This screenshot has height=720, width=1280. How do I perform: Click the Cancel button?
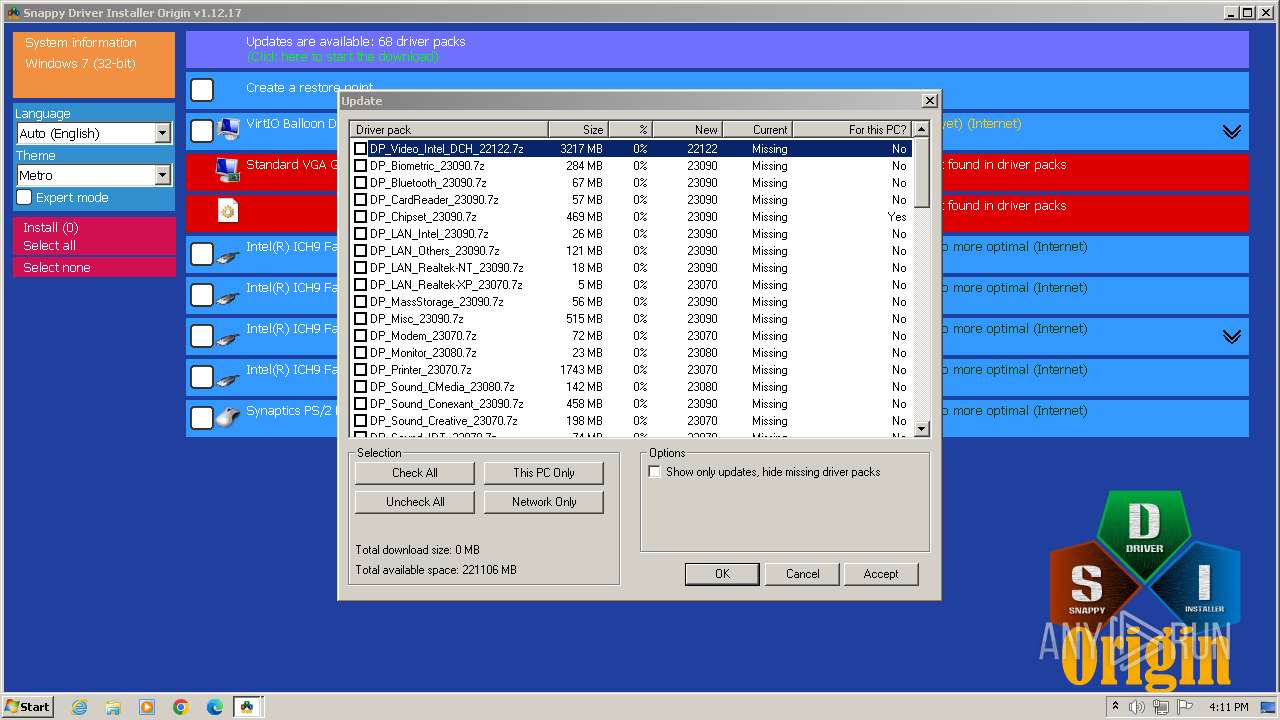click(802, 574)
